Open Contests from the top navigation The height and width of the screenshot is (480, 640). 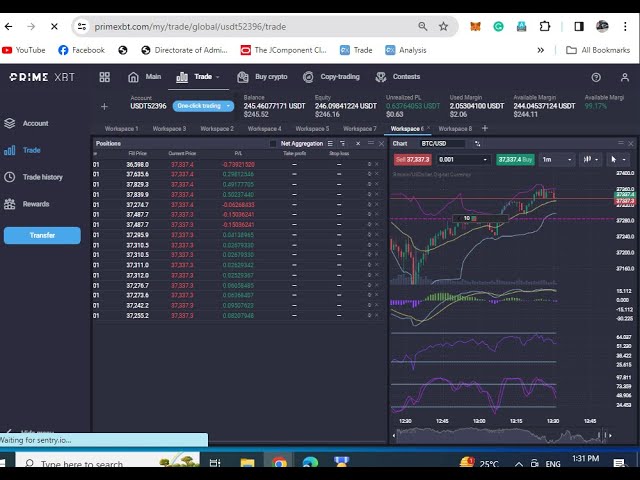pos(399,77)
